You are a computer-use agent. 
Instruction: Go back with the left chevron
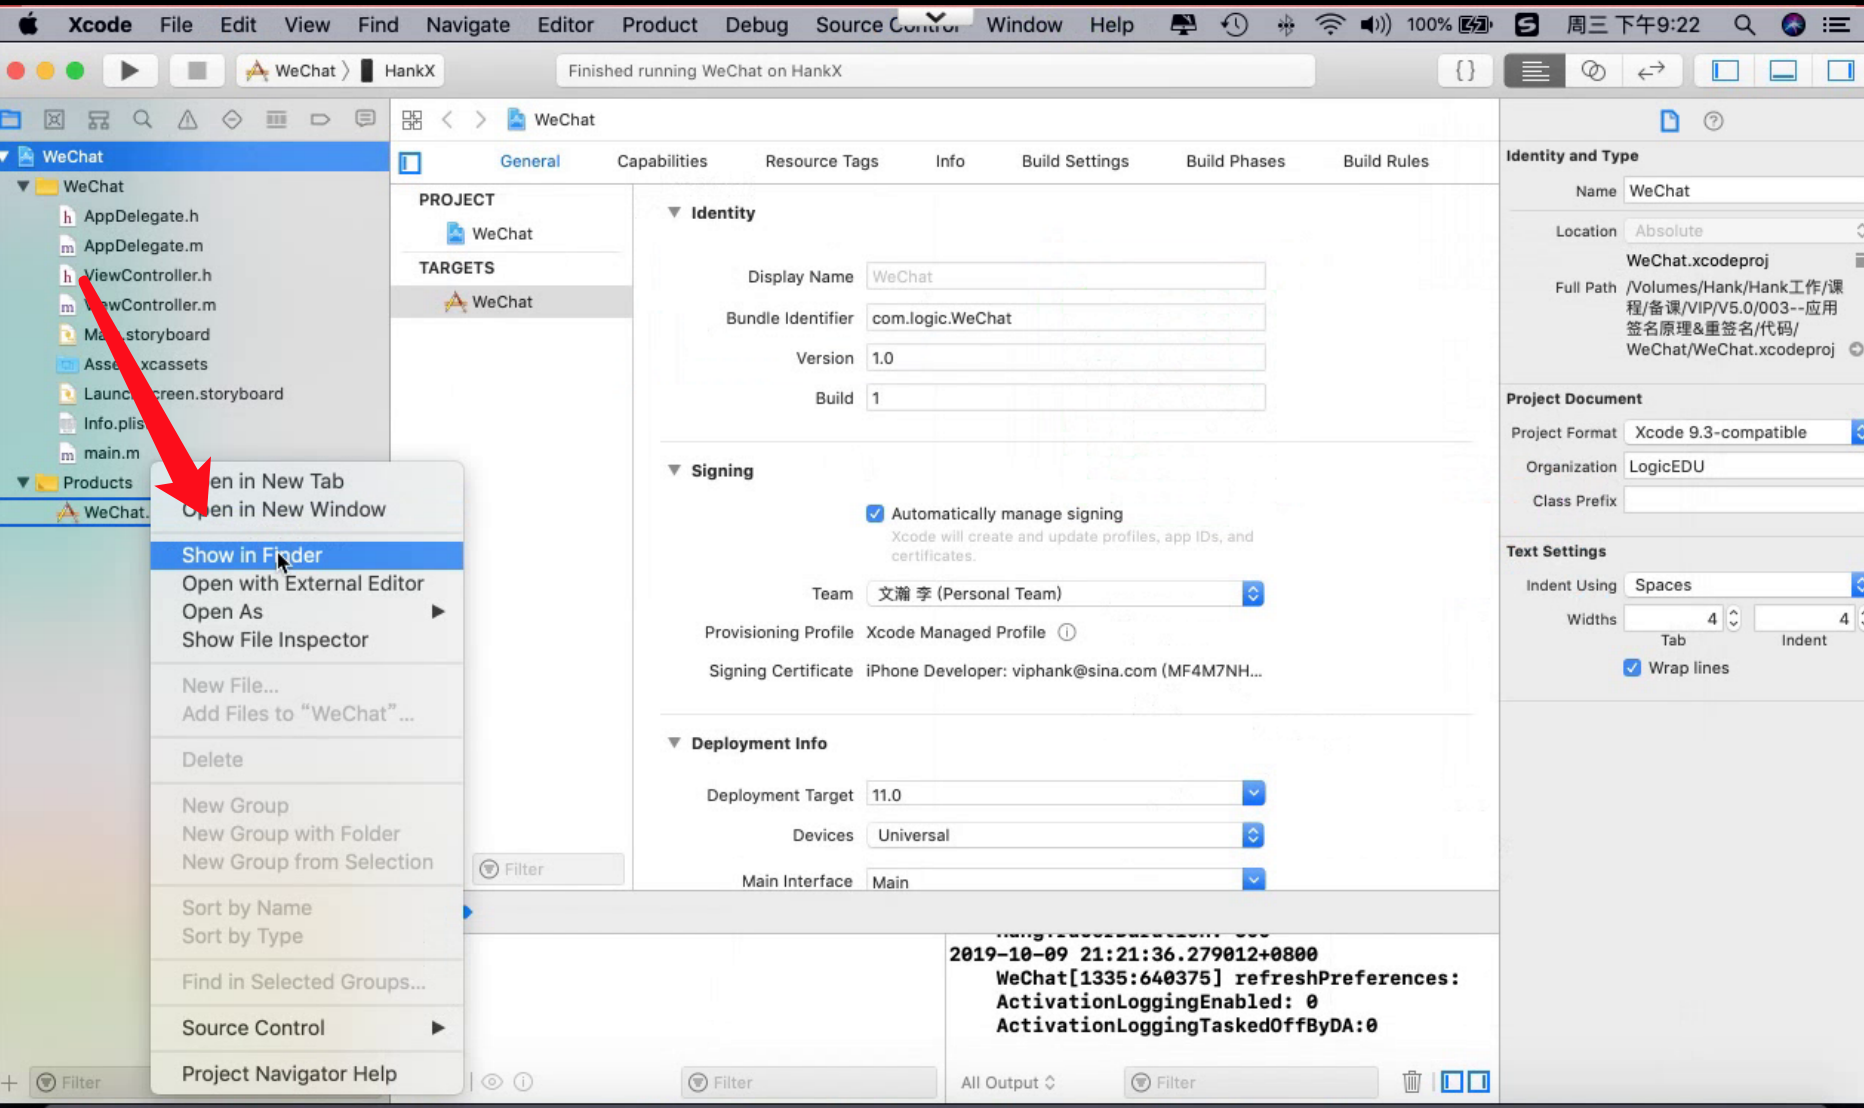447,120
